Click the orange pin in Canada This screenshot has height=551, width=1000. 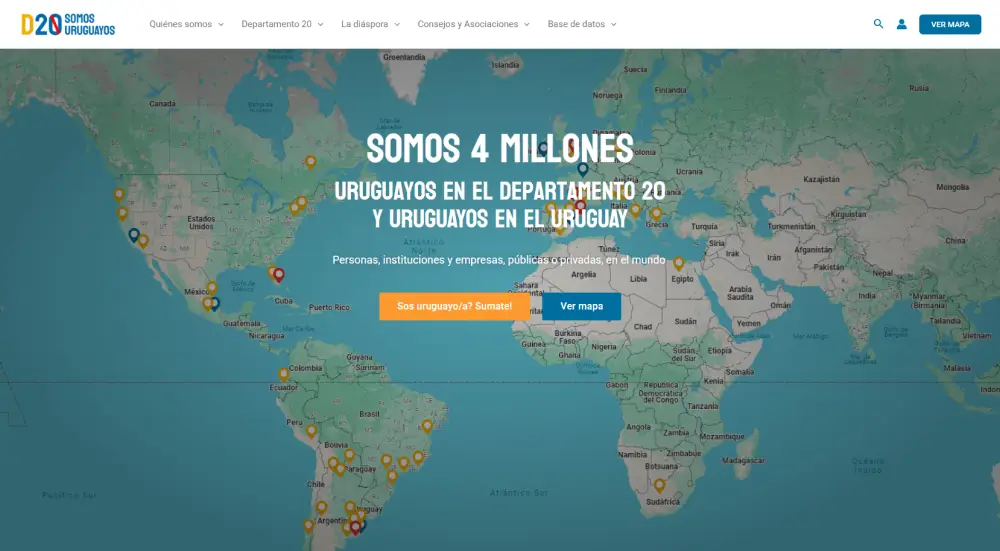[310, 161]
